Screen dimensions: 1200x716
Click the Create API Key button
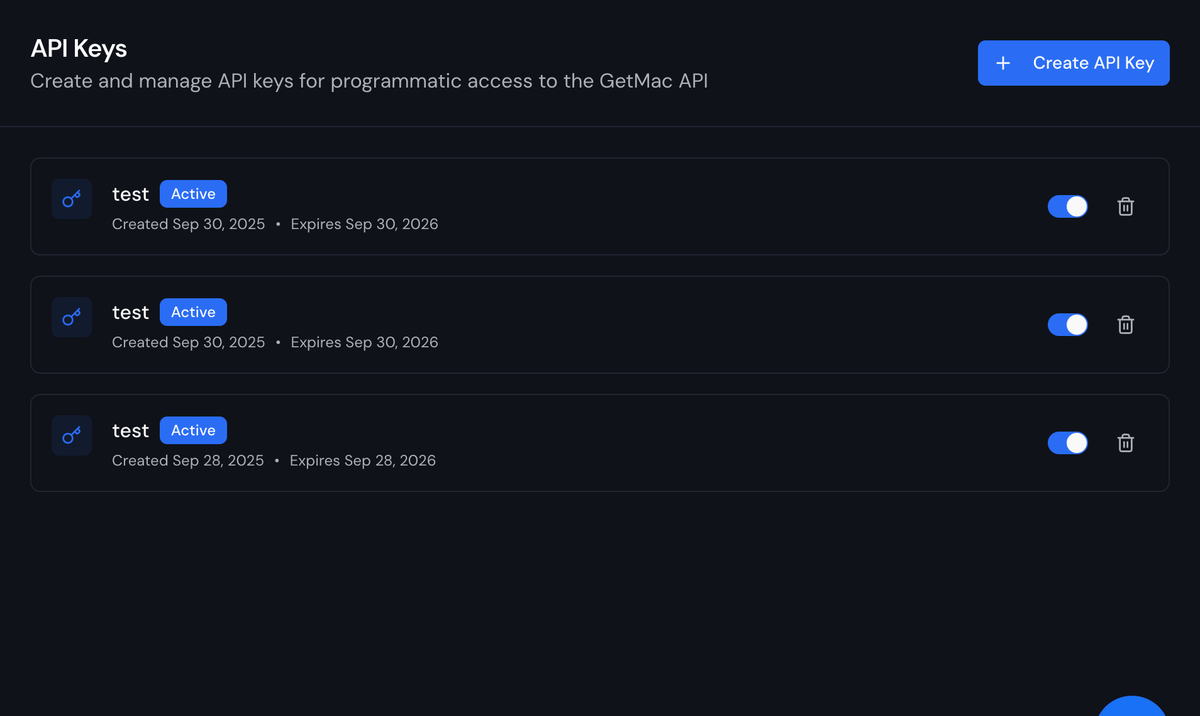1073,62
